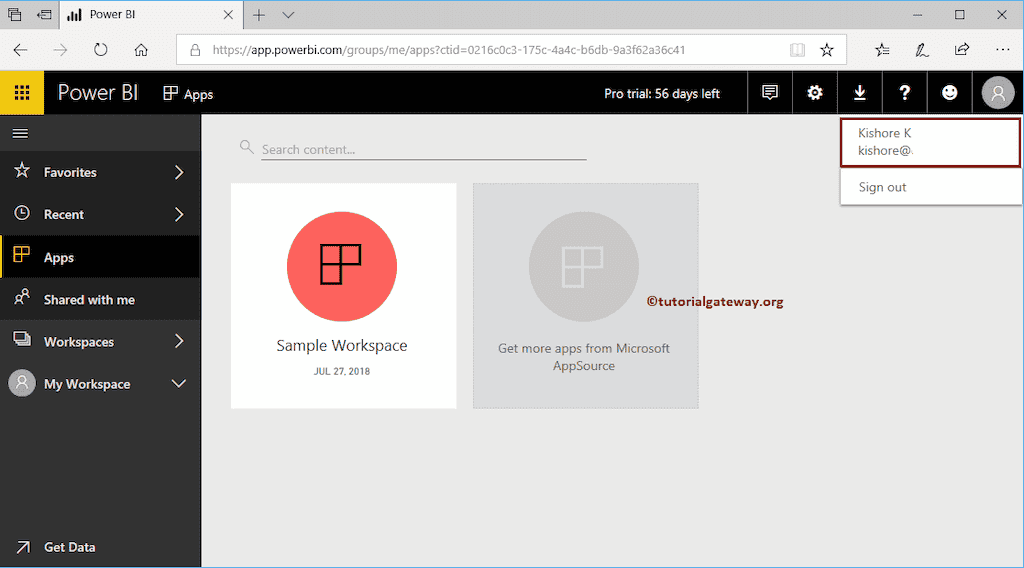The image size is (1024, 568).
Task: Click My Workspace avatar icon
Action: [22, 383]
